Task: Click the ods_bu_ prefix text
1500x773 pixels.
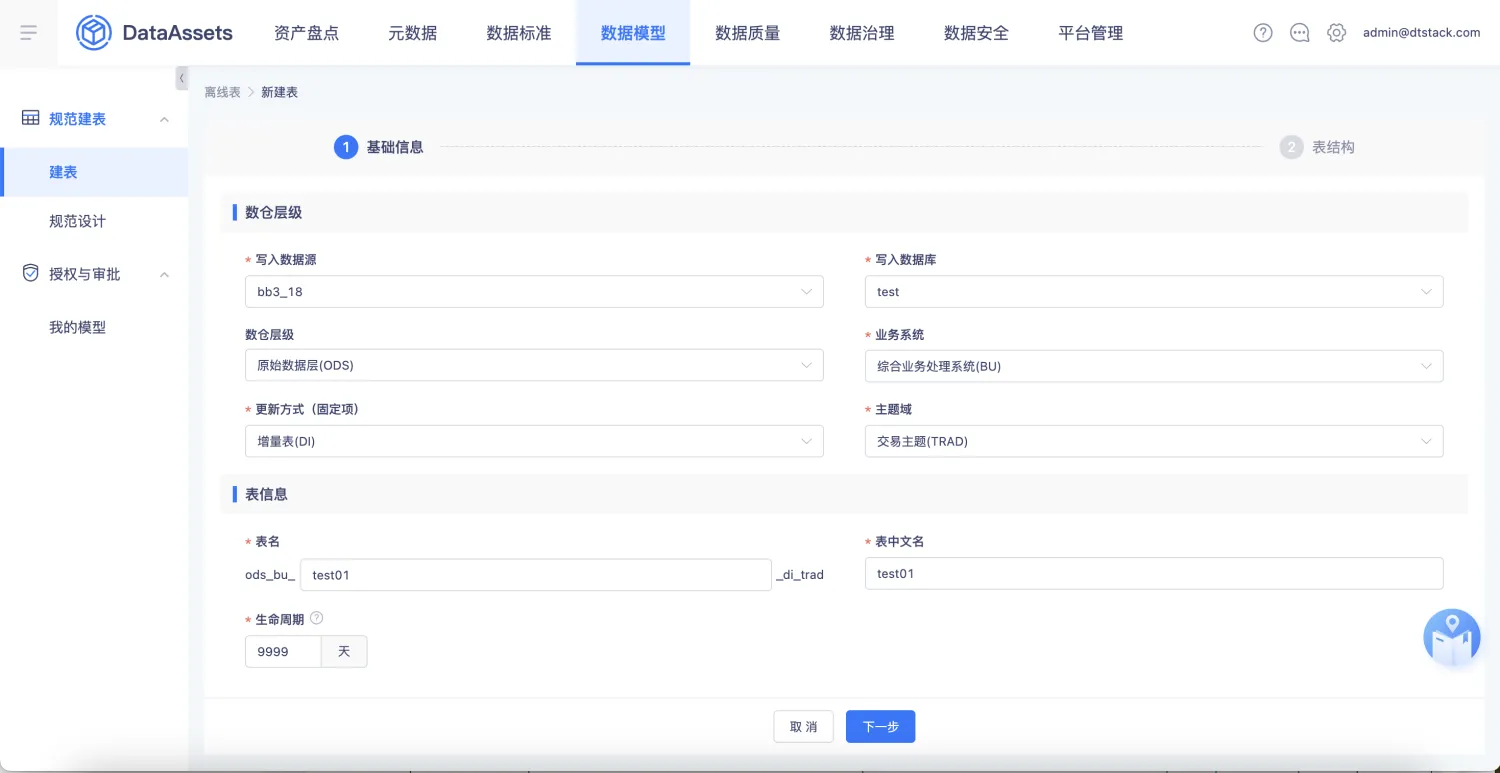Action: 270,575
